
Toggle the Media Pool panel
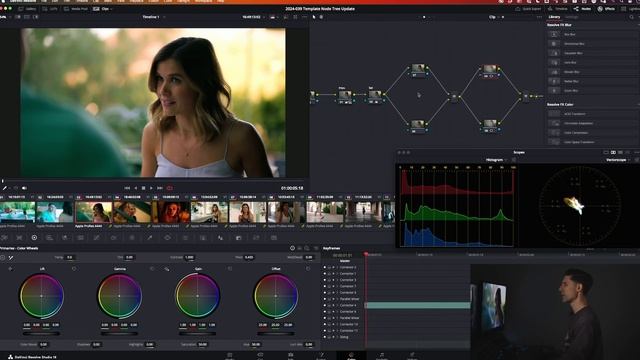pyautogui.click(x=76, y=9)
